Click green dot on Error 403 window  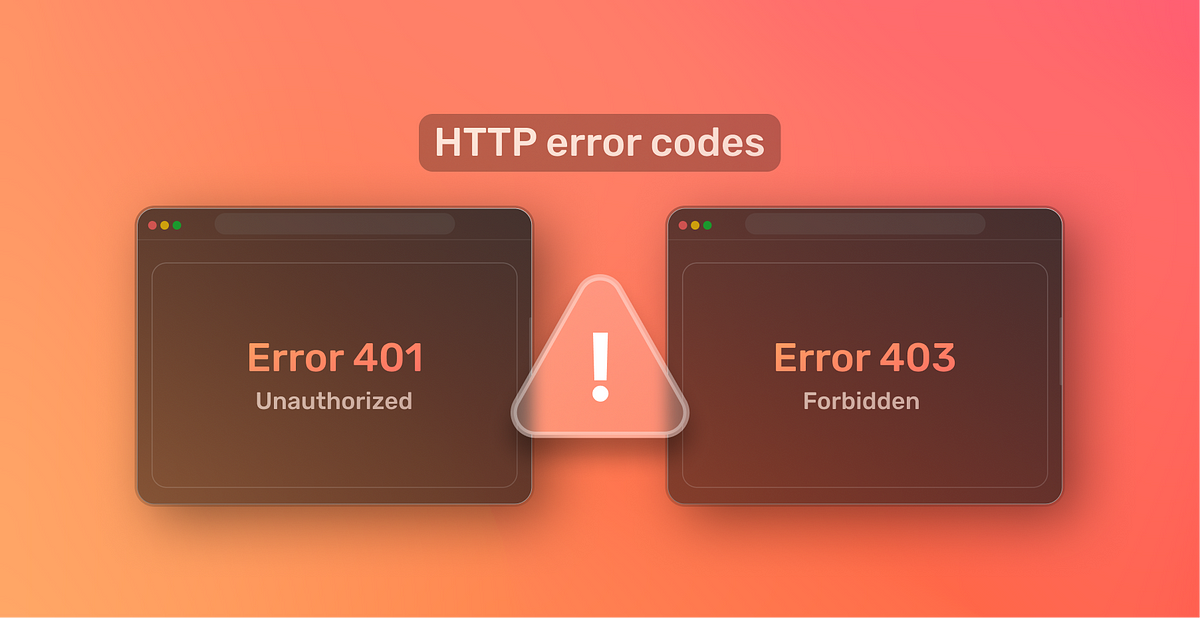(707, 225)
